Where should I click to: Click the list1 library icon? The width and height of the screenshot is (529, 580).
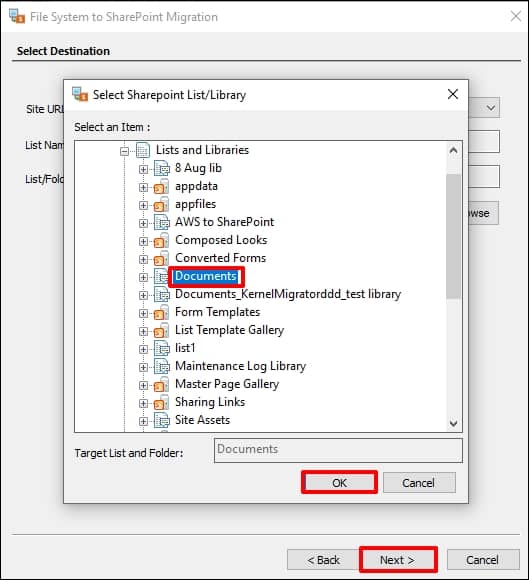tap(162, 348)
